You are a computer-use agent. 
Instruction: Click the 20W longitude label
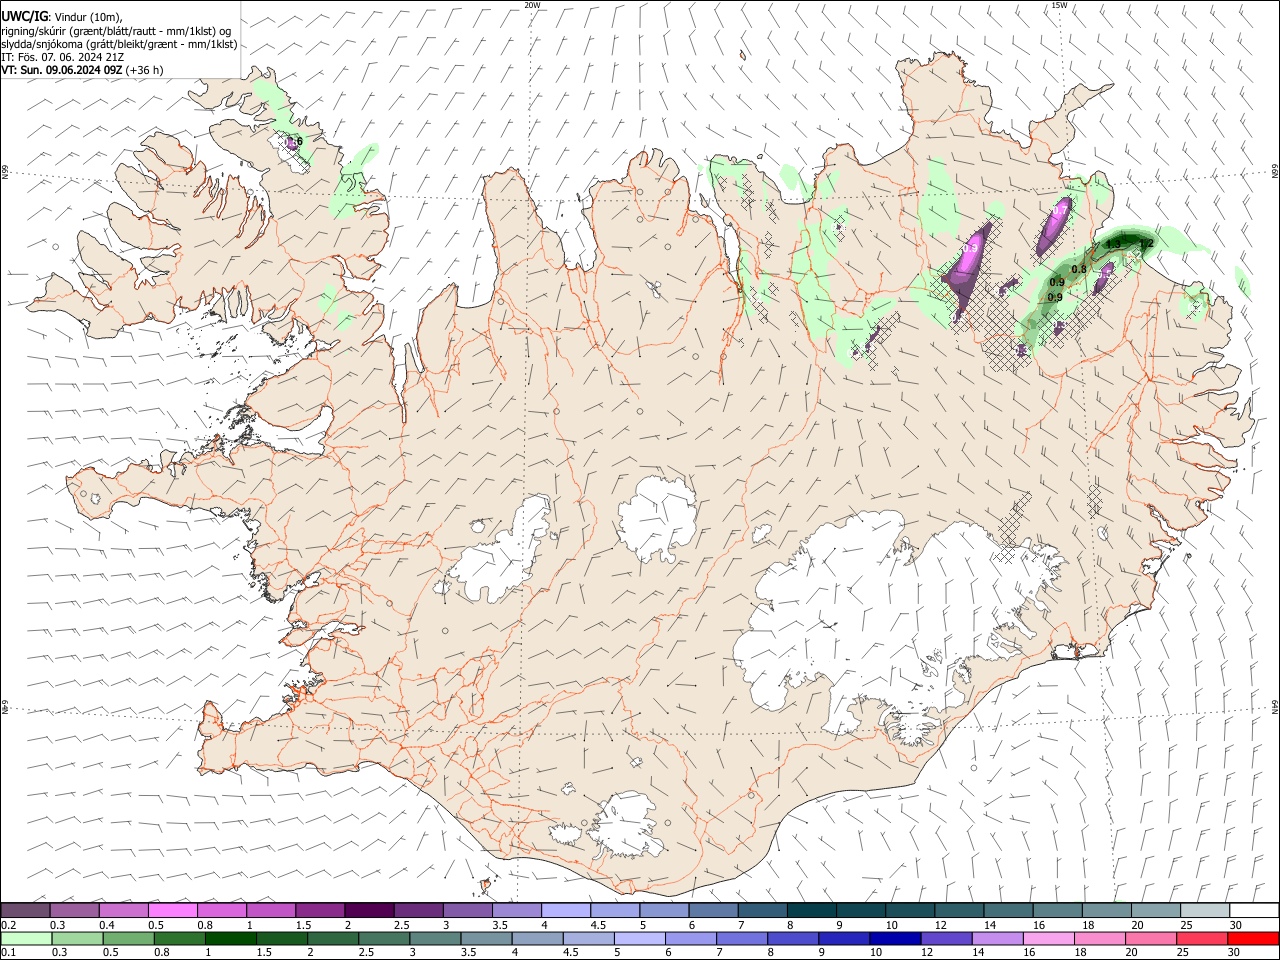pos(532,5)
